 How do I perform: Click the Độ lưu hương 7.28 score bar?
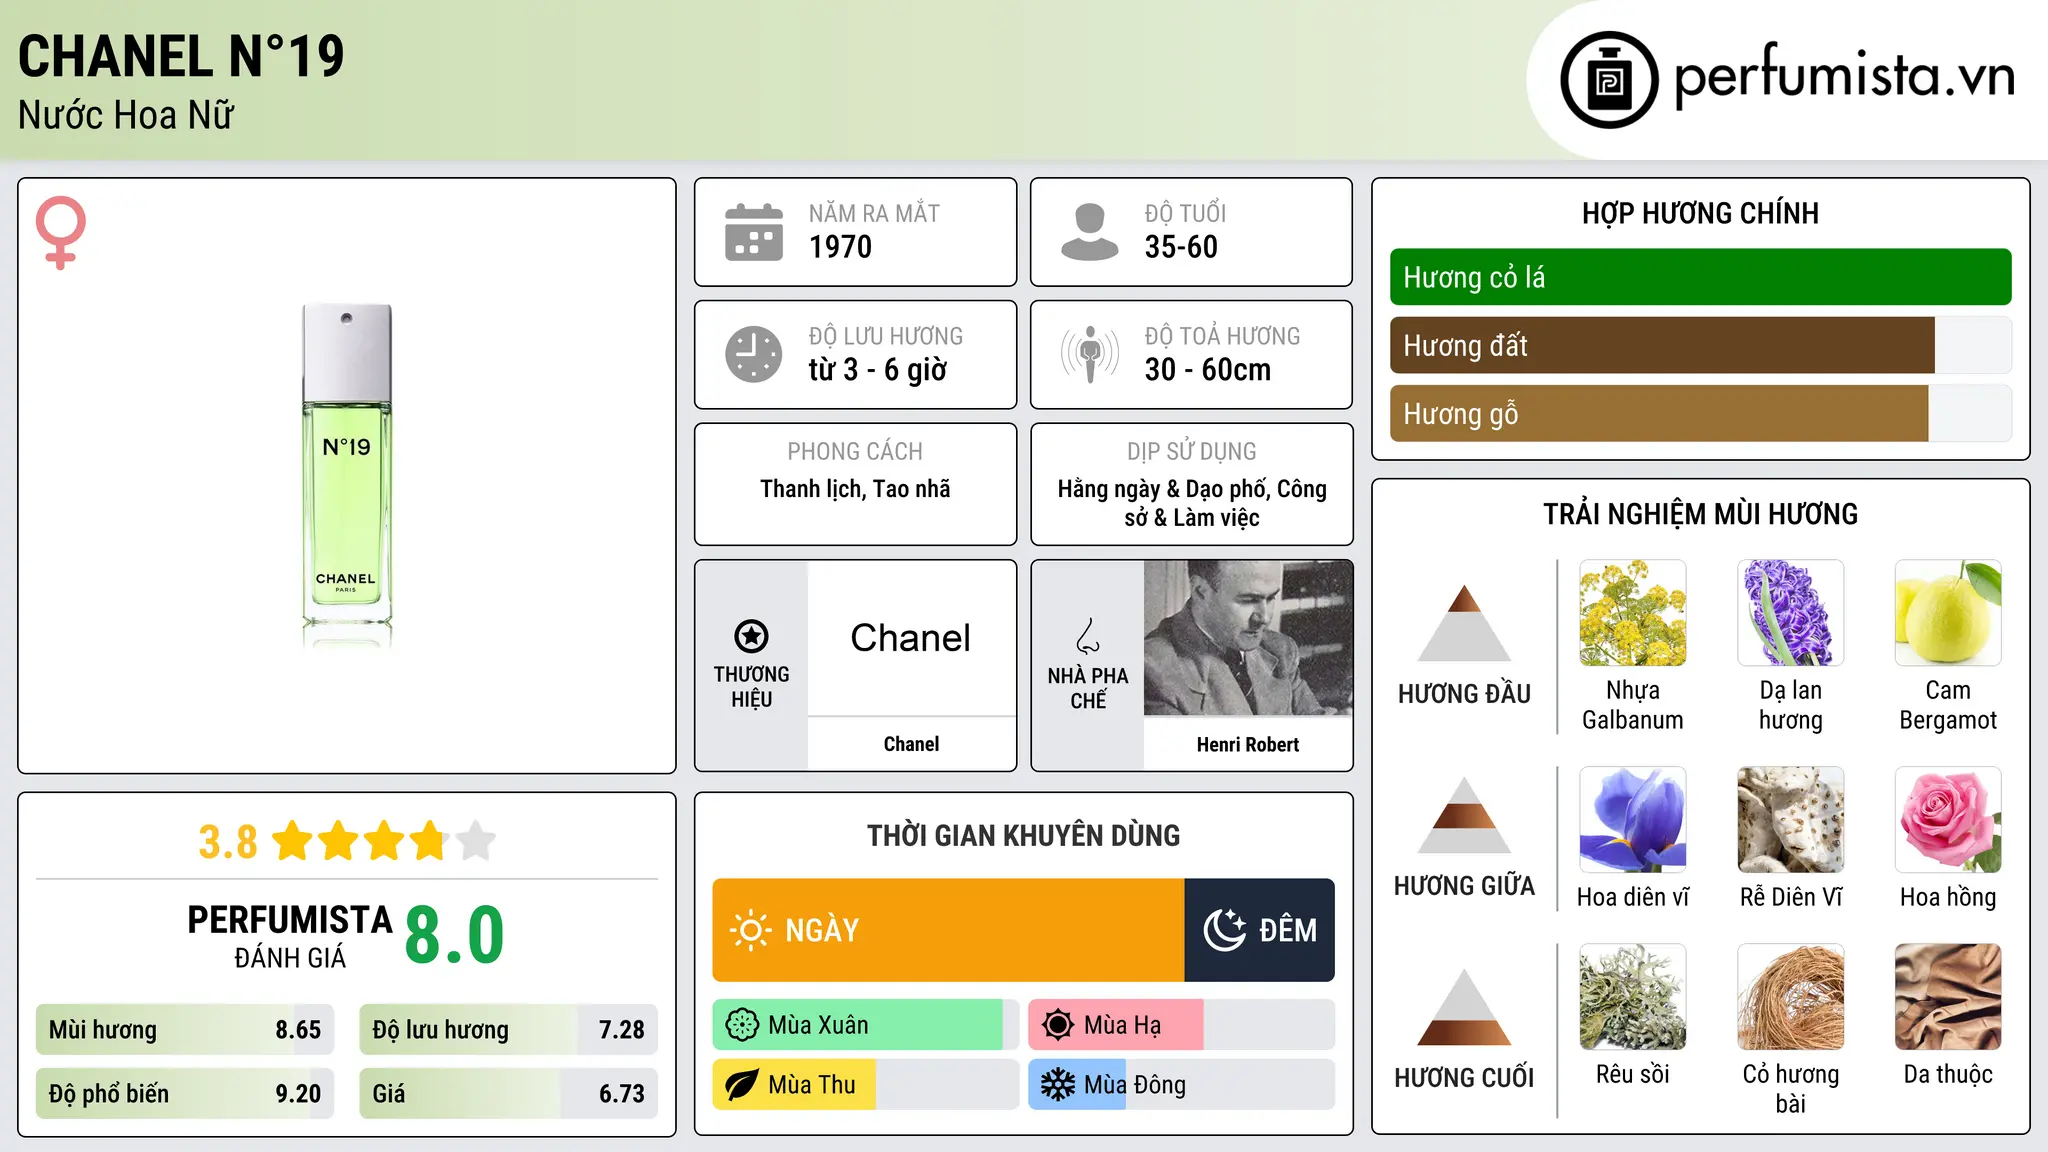[508, 1030]
